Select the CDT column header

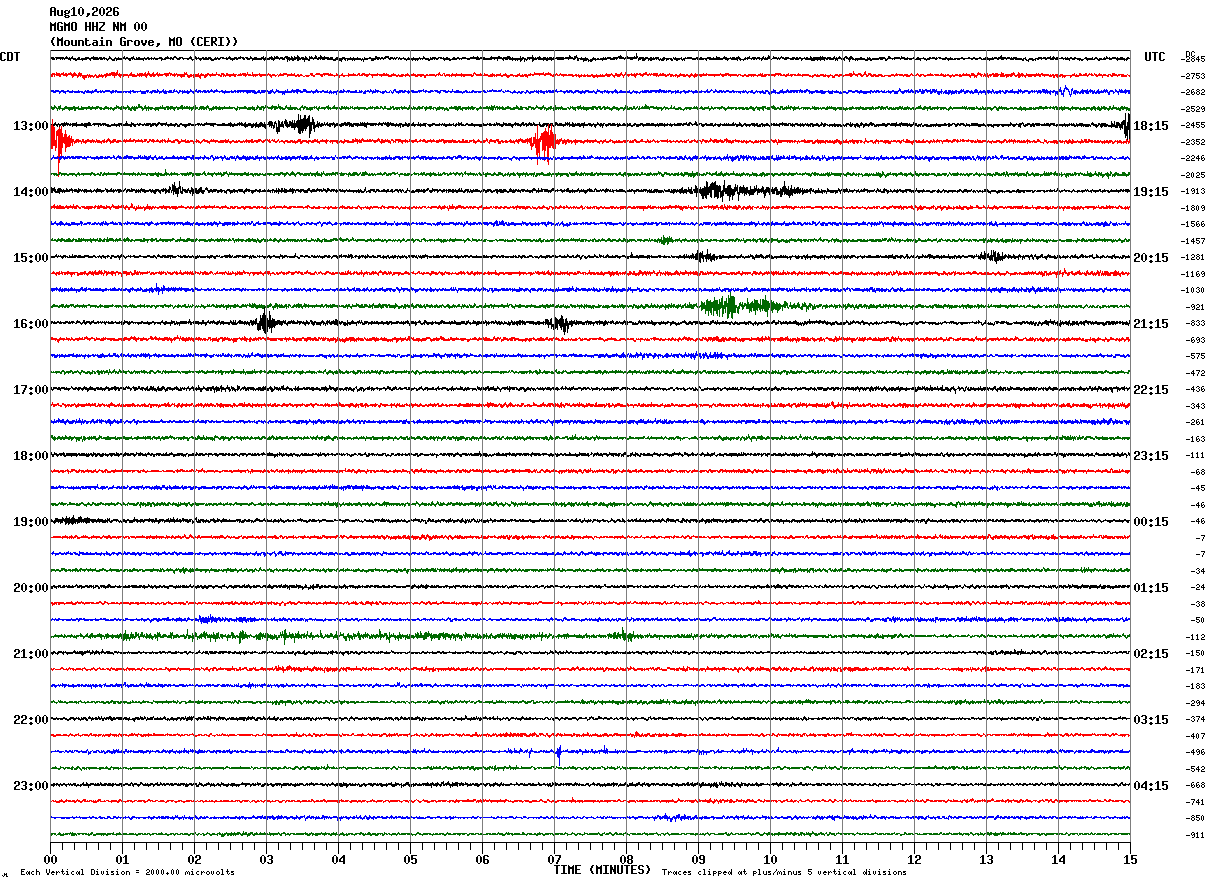tap(10, 57)
